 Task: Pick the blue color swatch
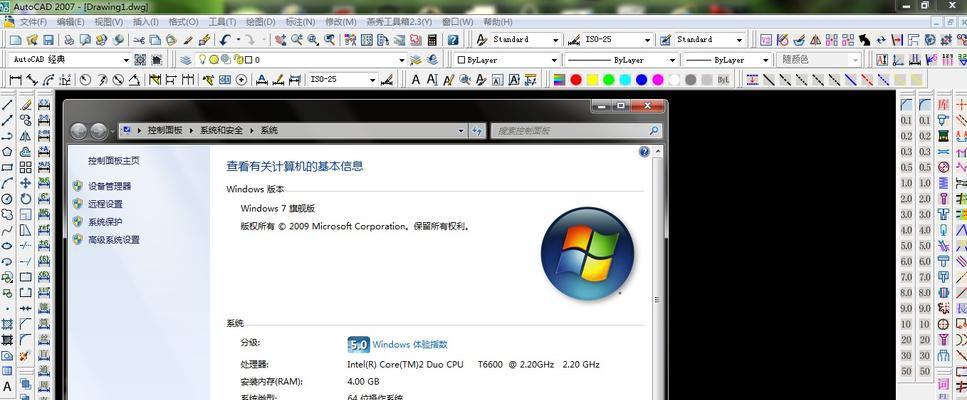click(642, 80)
